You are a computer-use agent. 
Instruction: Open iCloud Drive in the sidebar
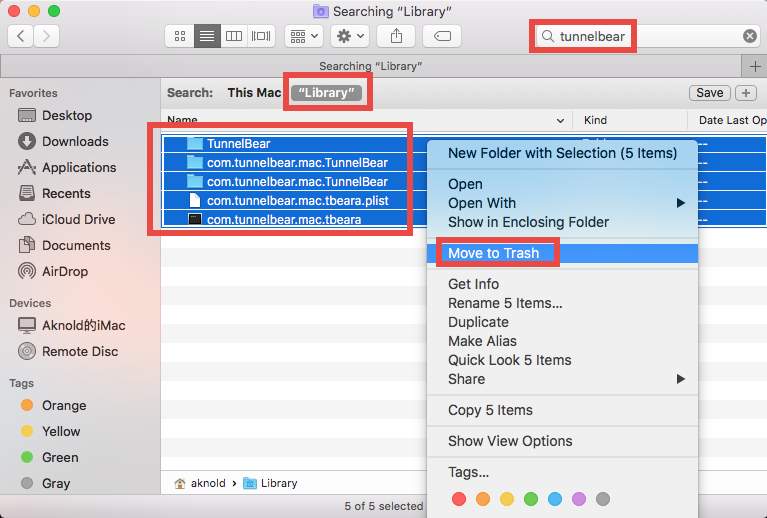pos(67,219)
